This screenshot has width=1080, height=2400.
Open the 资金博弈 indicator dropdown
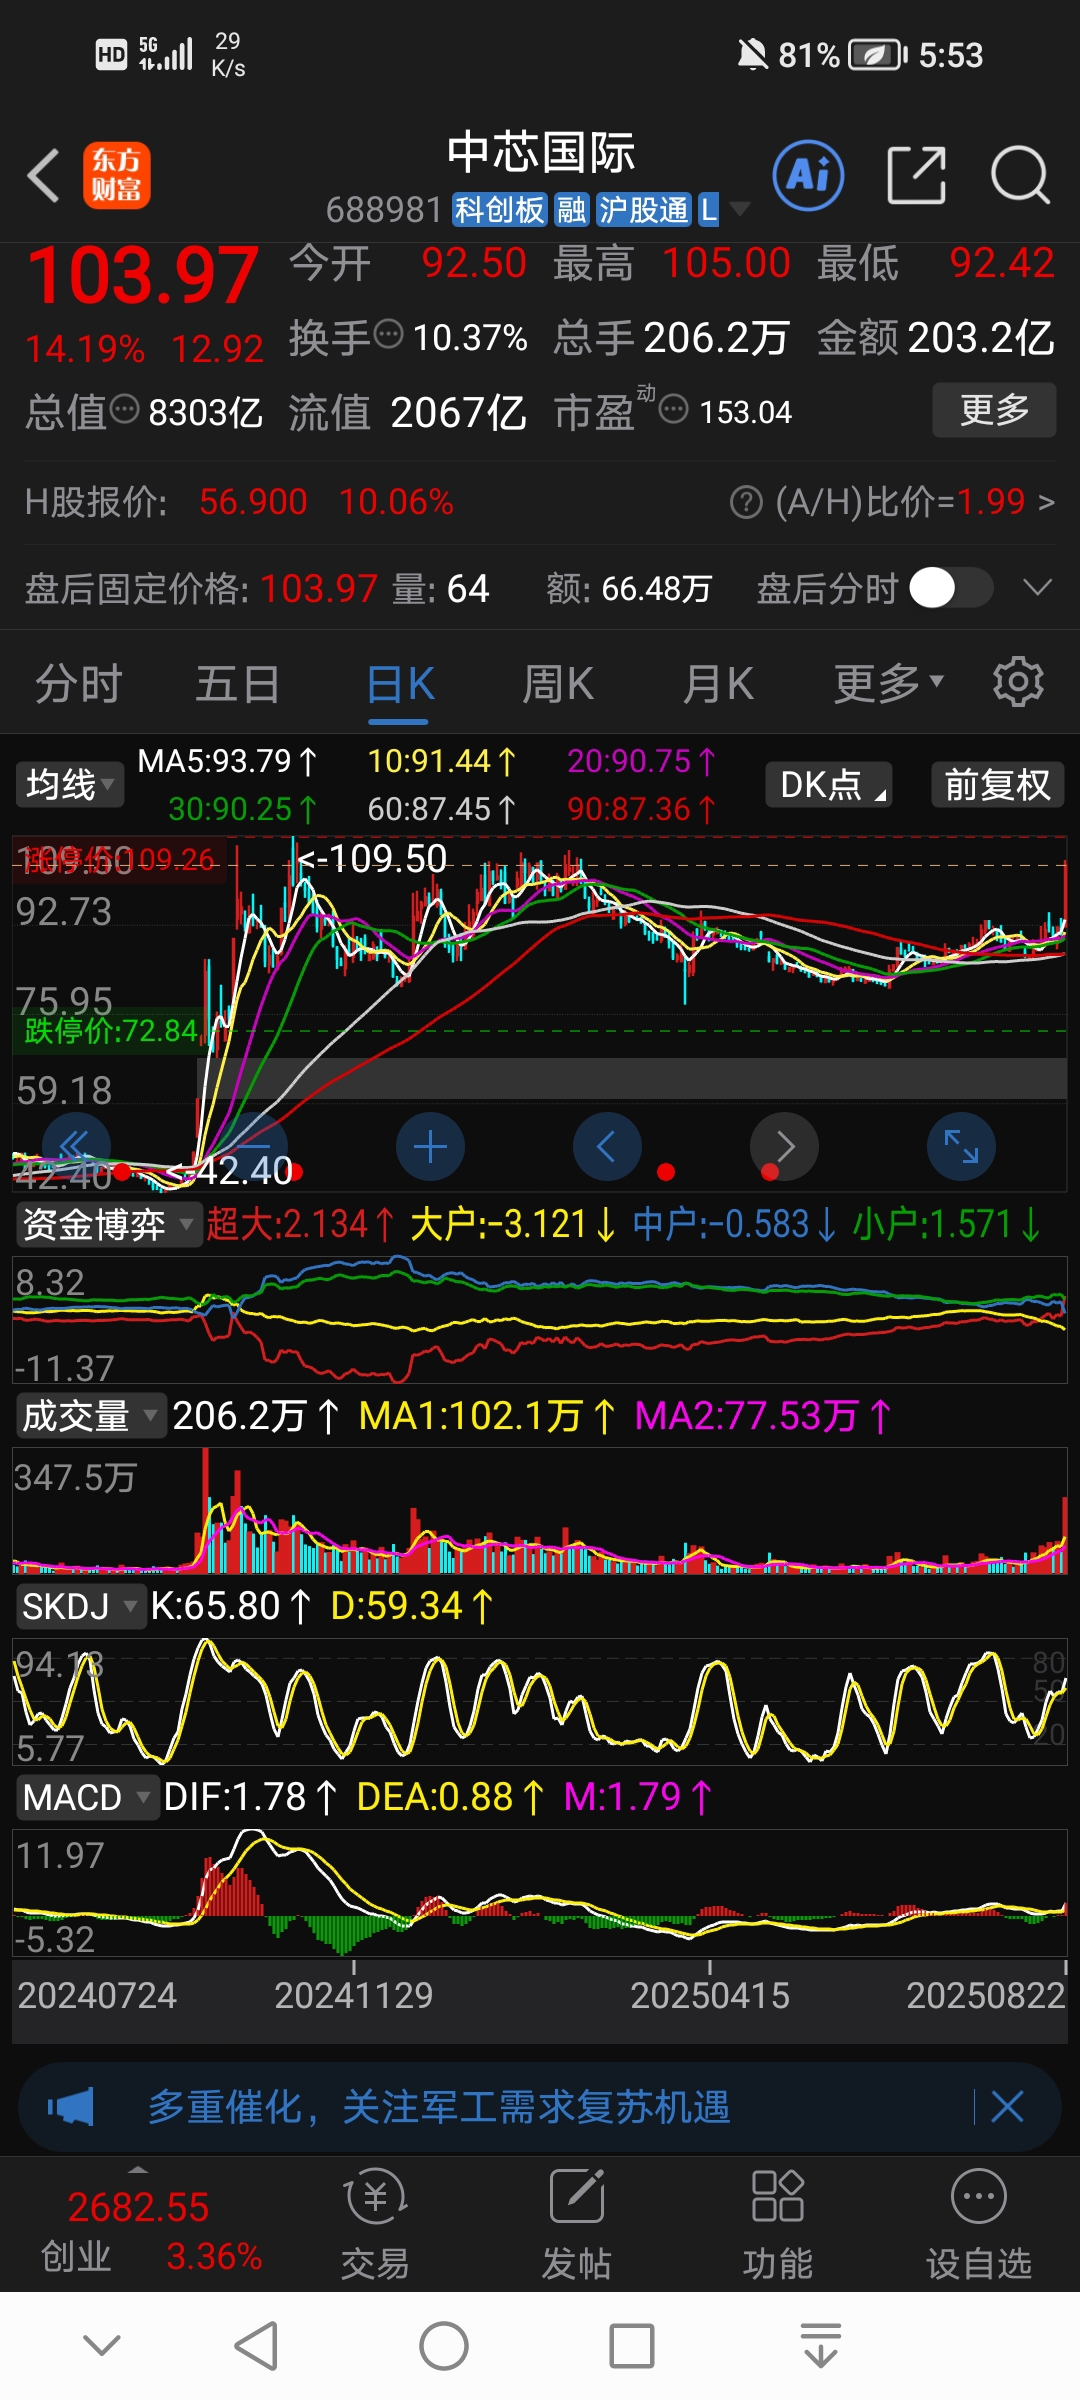(108, 1224)
